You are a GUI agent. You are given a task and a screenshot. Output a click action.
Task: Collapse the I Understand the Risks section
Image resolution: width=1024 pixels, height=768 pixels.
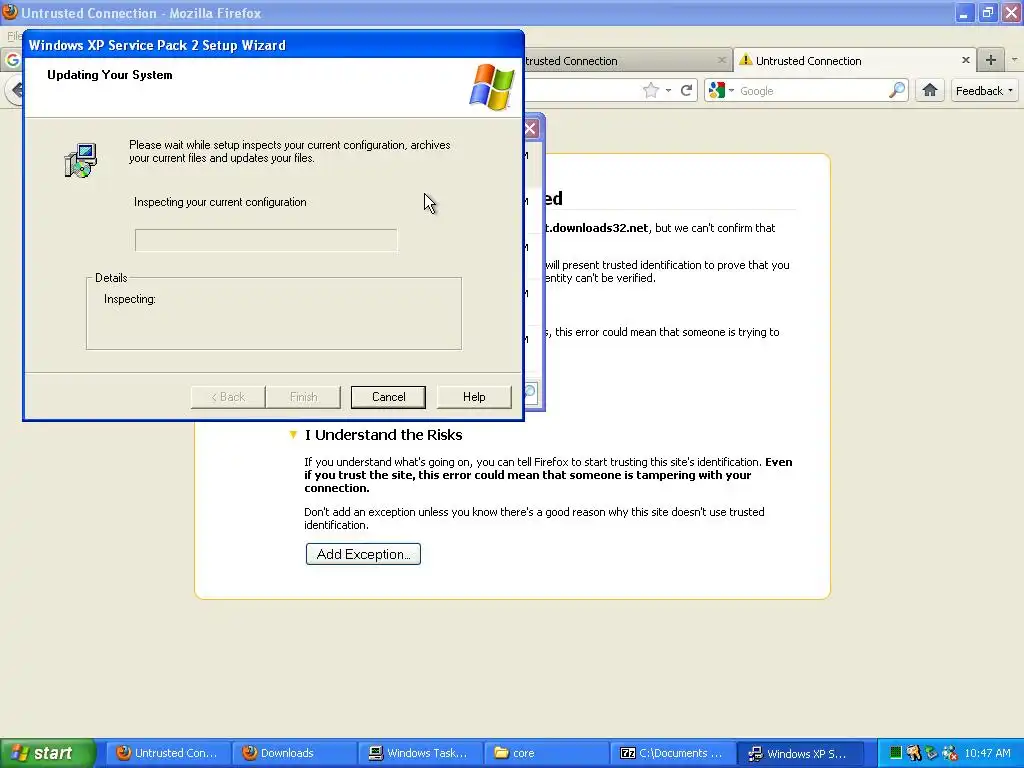tap(293, 435)
